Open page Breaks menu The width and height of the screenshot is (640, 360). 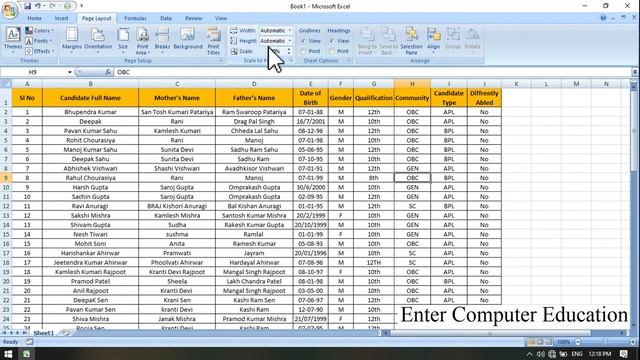[162, 41]
